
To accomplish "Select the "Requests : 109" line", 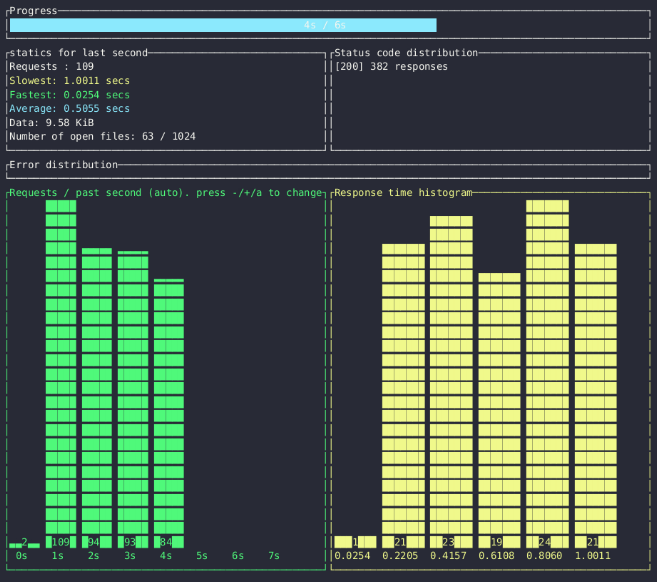I will [x=52, y=67].
